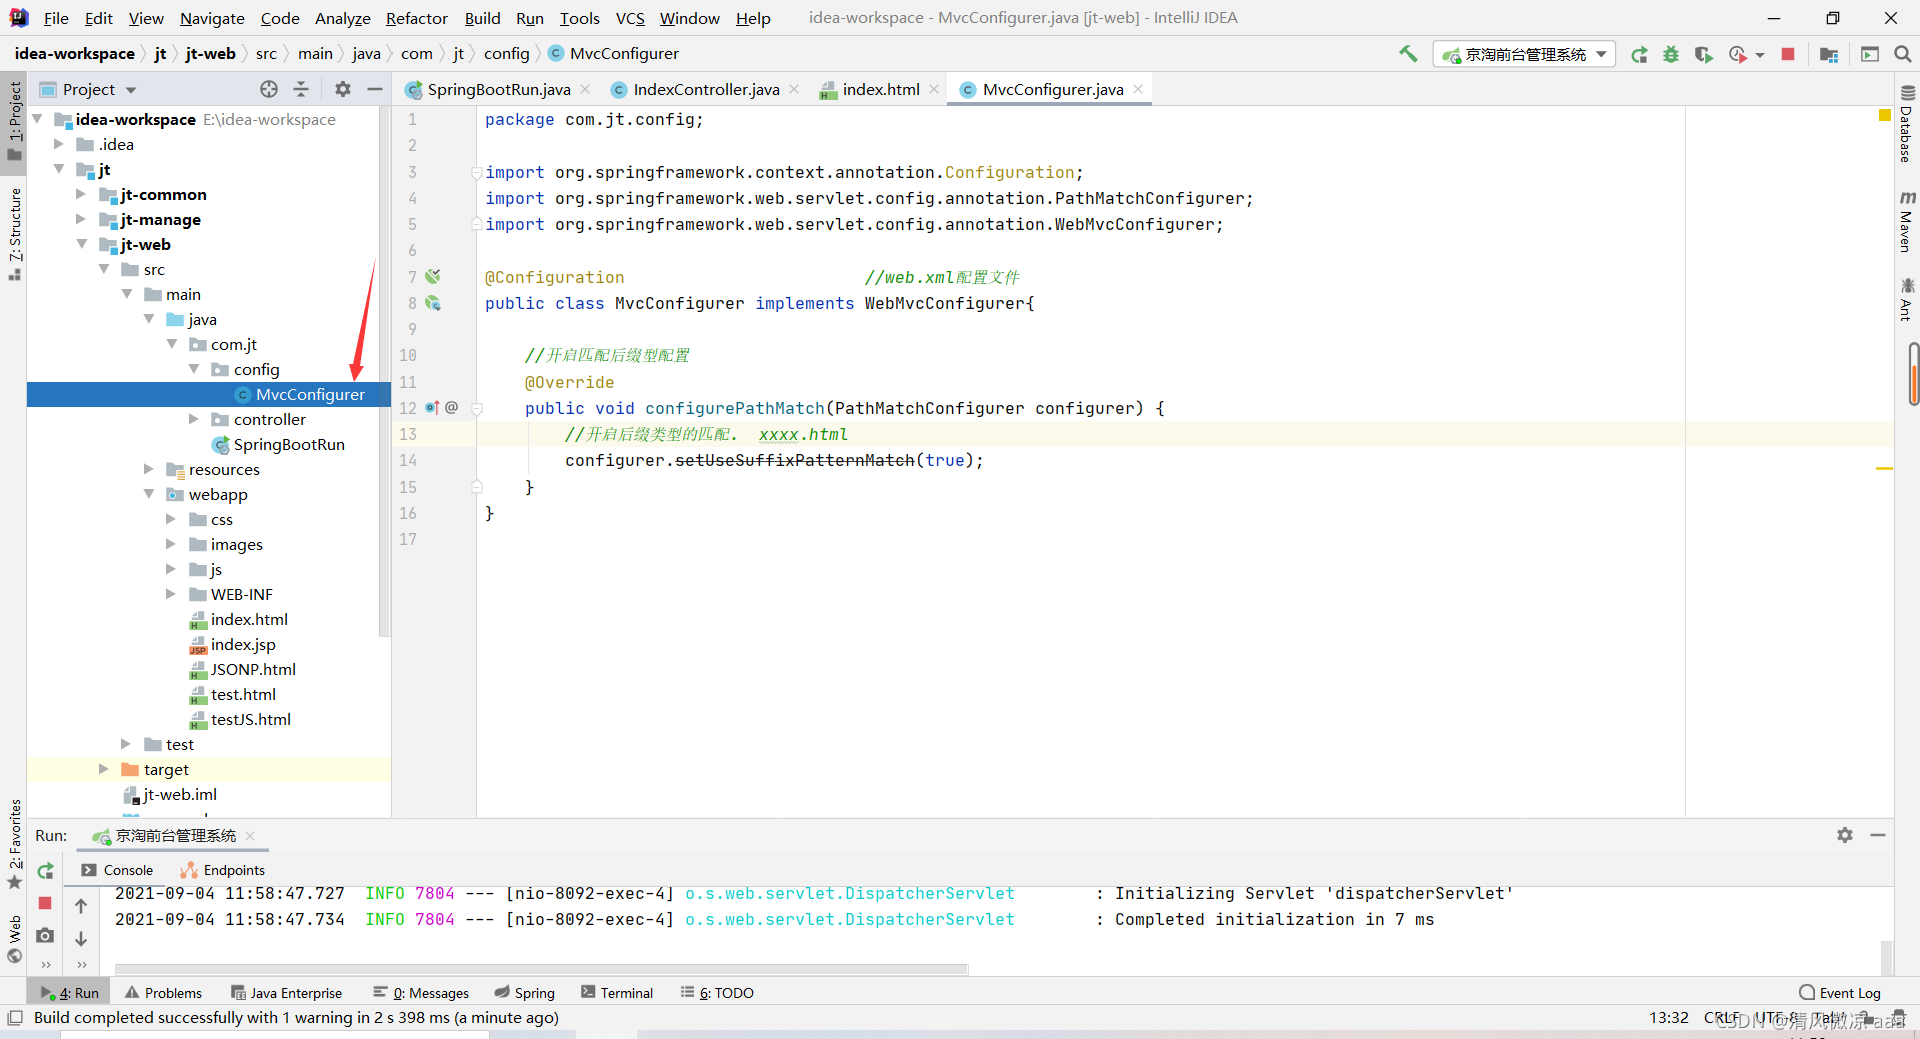The image size is (1920, 1039).
Task: Open the Project panel settings gear
Action: pos(343,89)
